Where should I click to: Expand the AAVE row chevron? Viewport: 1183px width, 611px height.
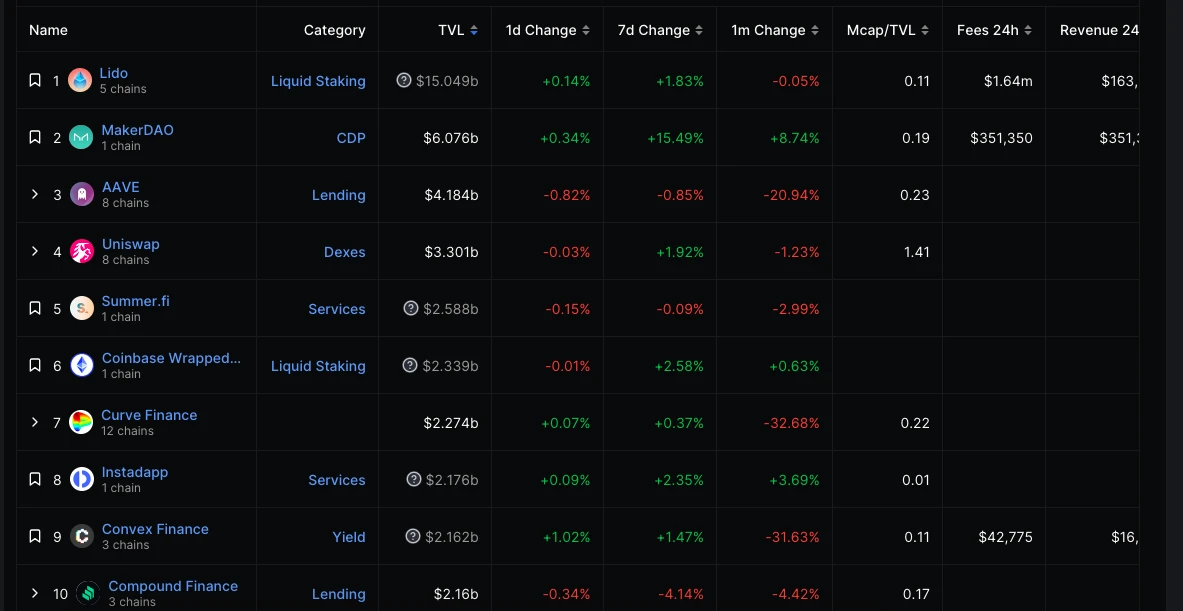pyautogui.click(x=35, y=194)
